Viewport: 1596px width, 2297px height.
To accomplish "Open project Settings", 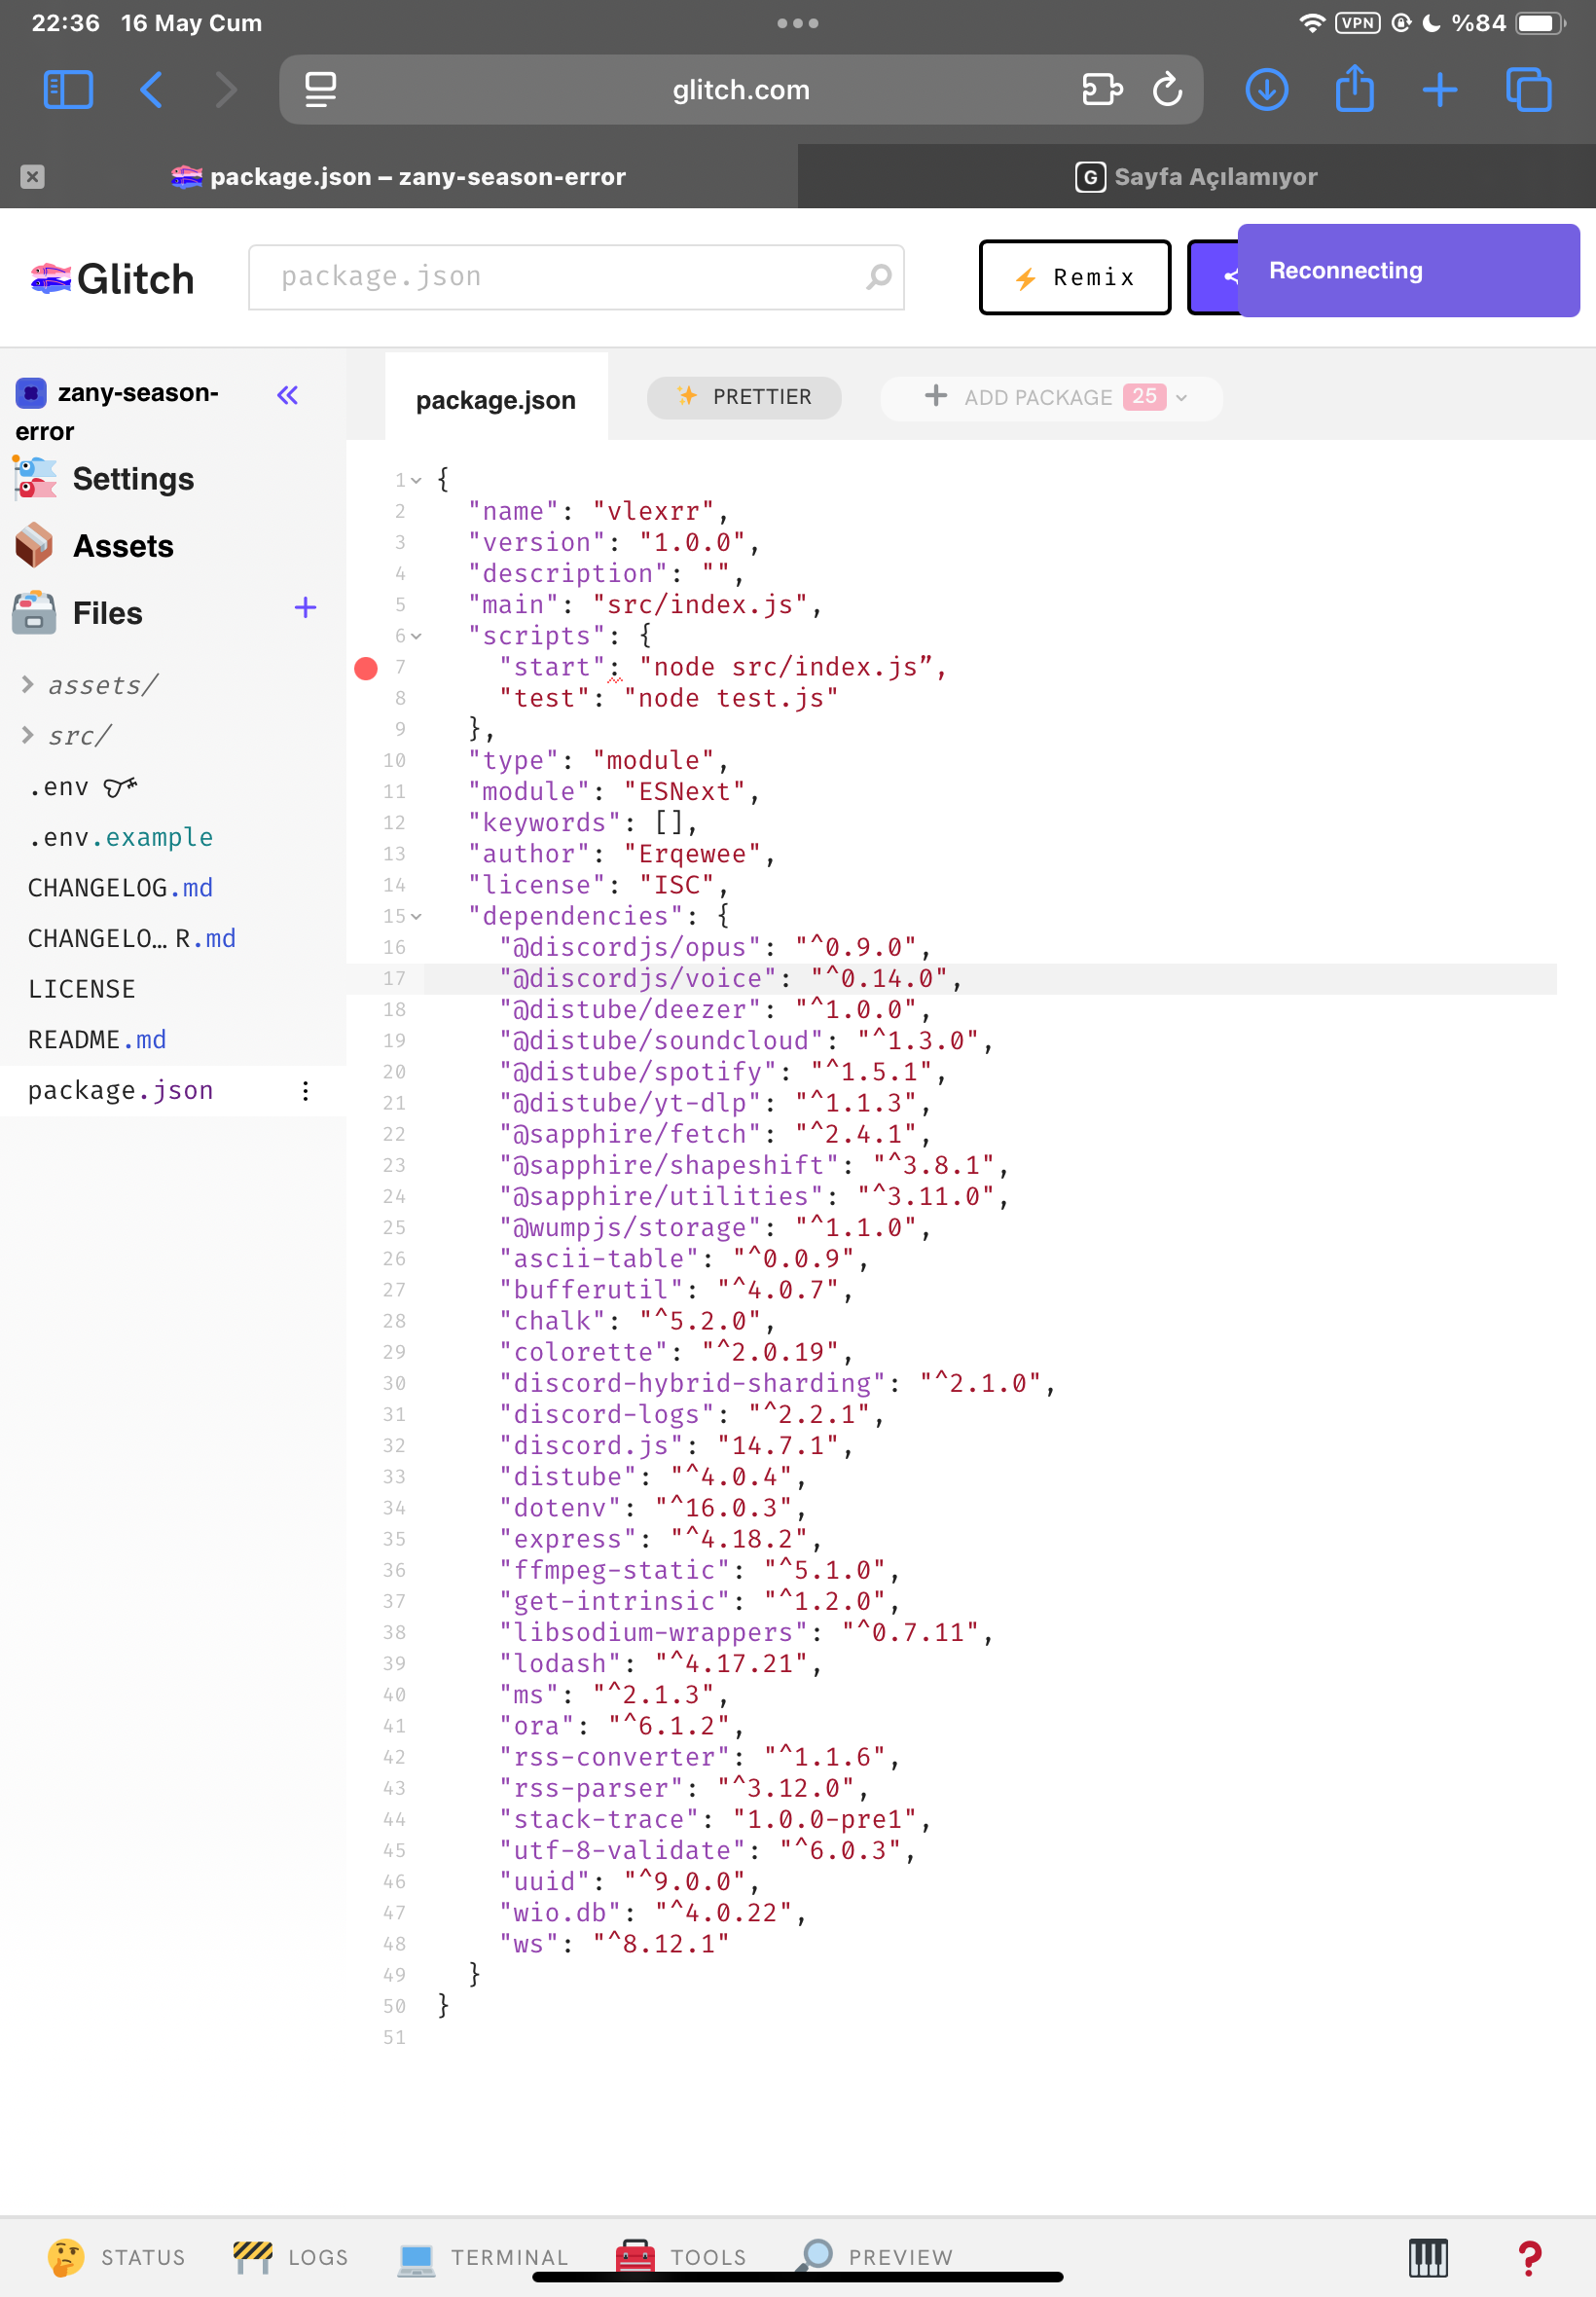I will click(104, 479).
